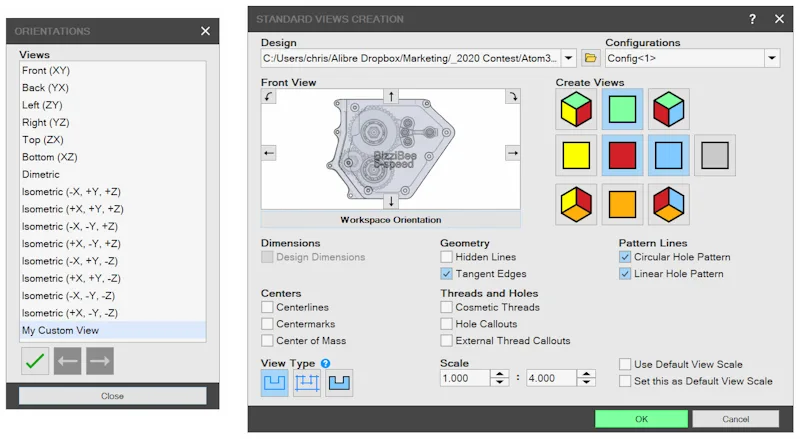
Task: Select Isometric (+X, -Y, -Z) view
Action: [113, 313]
